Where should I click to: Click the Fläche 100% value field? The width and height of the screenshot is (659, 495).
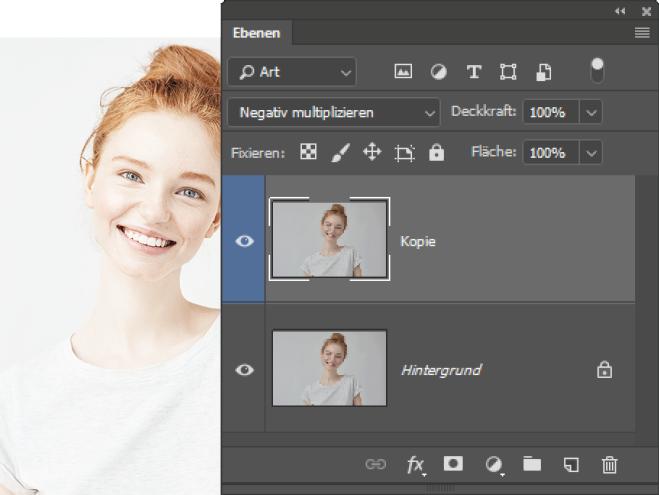tap(551, 152)
